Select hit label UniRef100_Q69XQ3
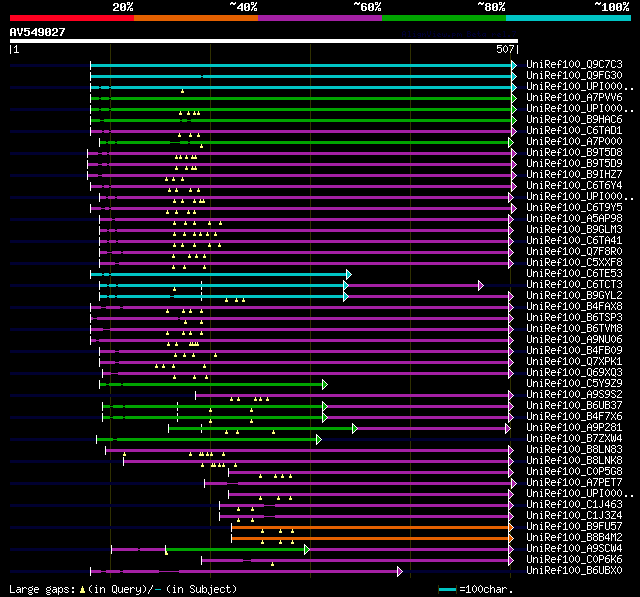The height and width of the screenshot is (597, 640). pyautogui.click(x=574, y=373)
